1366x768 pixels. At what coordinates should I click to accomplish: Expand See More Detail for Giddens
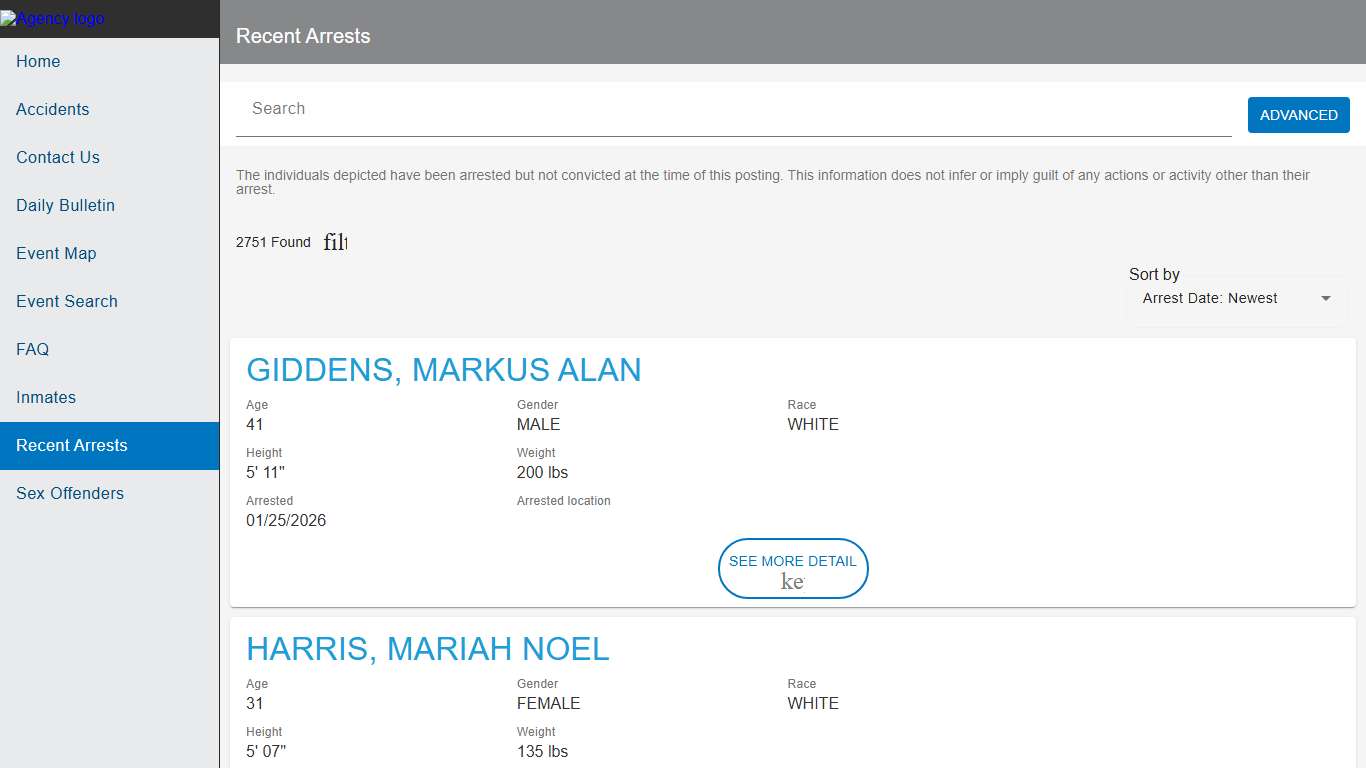click(792, 561)
